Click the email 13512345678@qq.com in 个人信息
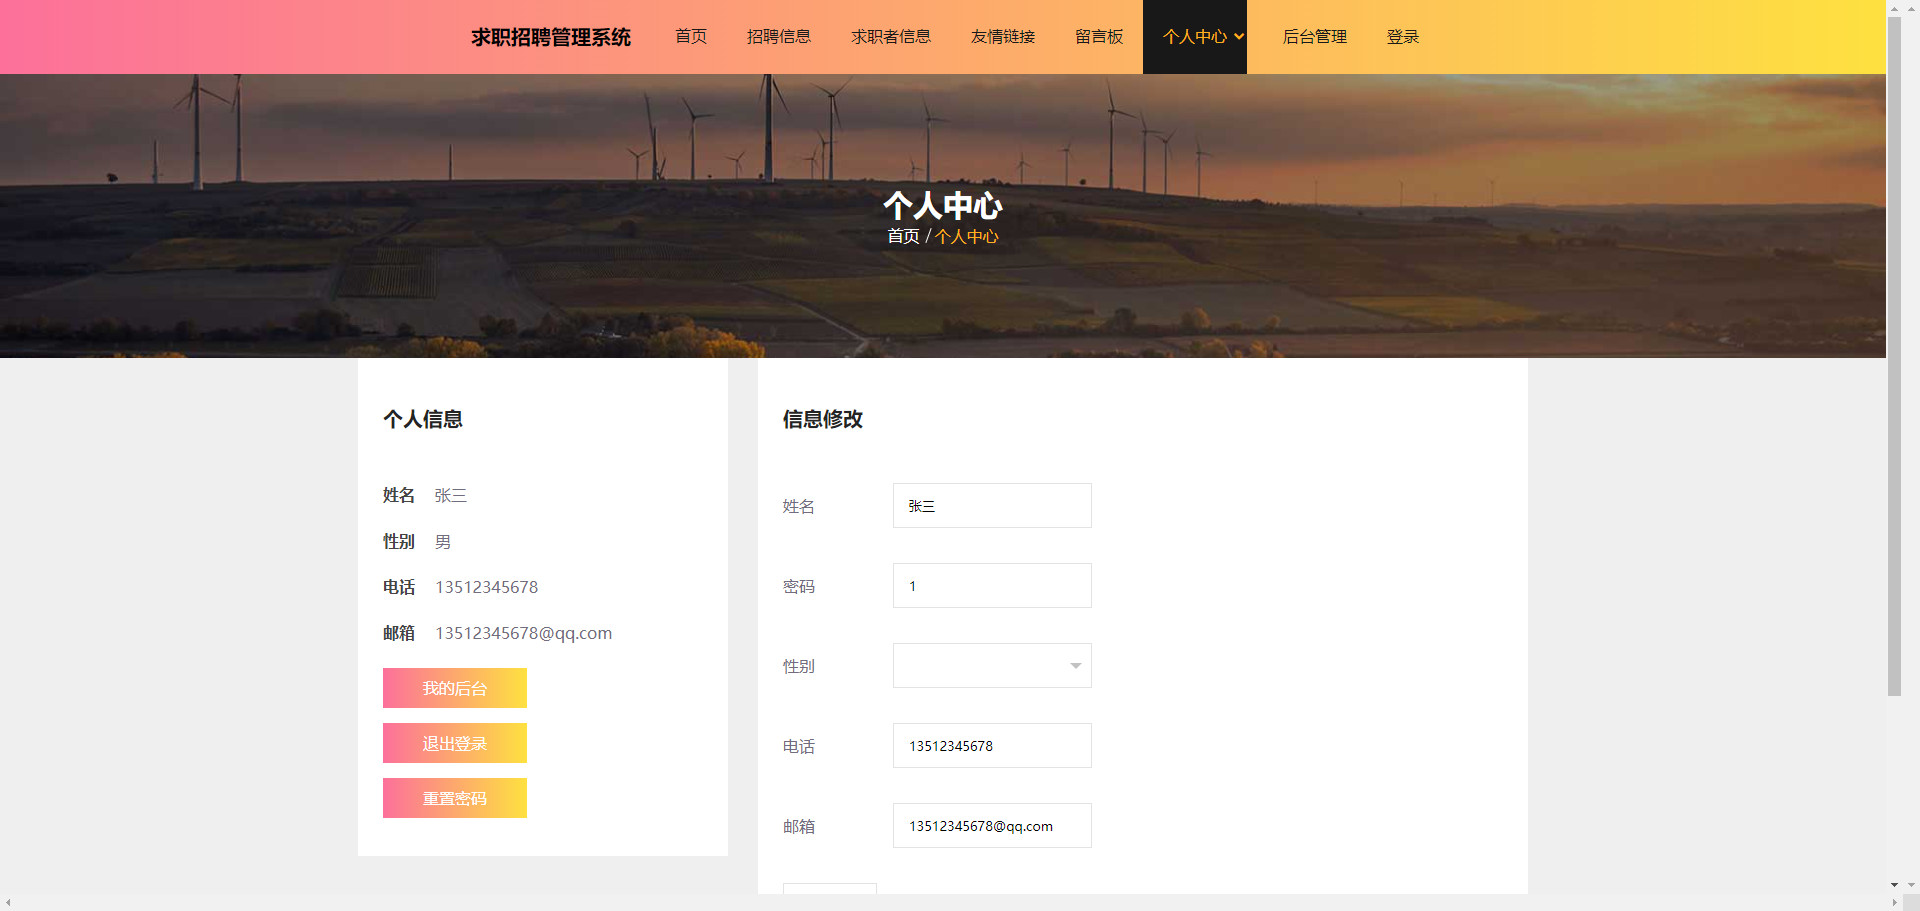Image resolution: width=1920 pixels, height=911 pixels. (x=523, y=633)
